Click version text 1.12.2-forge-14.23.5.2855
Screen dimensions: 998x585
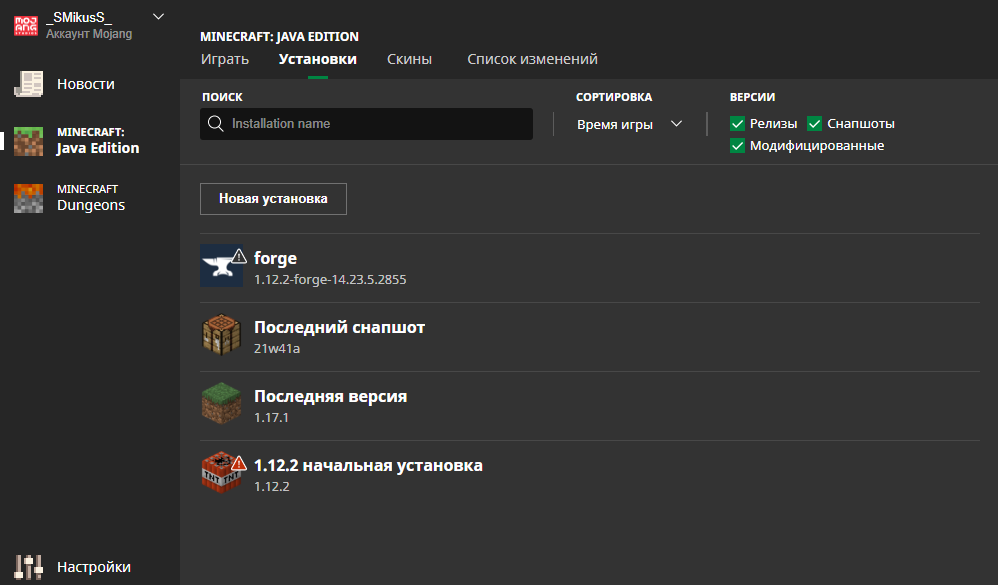click(330, 279)
